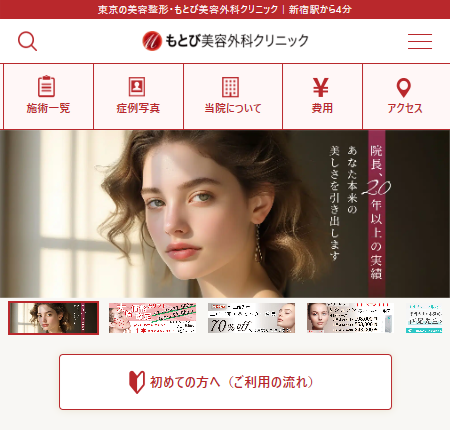450x430 pixels.
Task: Open the hamburger menu
Action: point(420,41)
